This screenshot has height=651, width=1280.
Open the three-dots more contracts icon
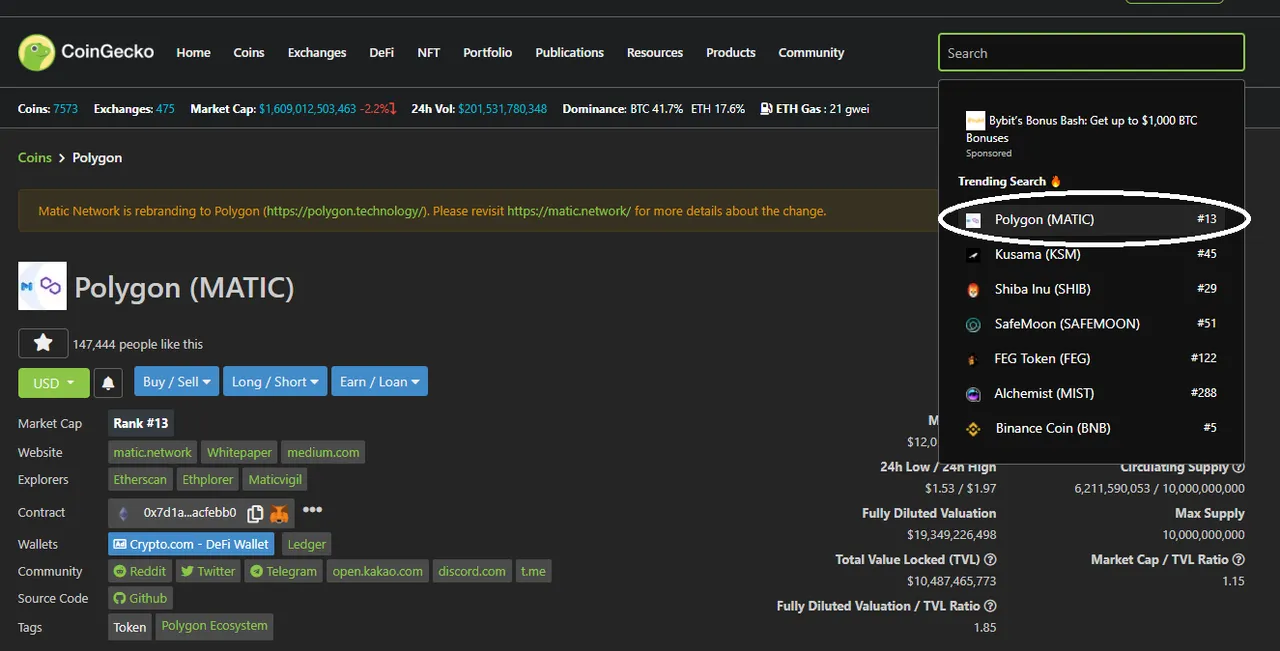click(313, 510)
